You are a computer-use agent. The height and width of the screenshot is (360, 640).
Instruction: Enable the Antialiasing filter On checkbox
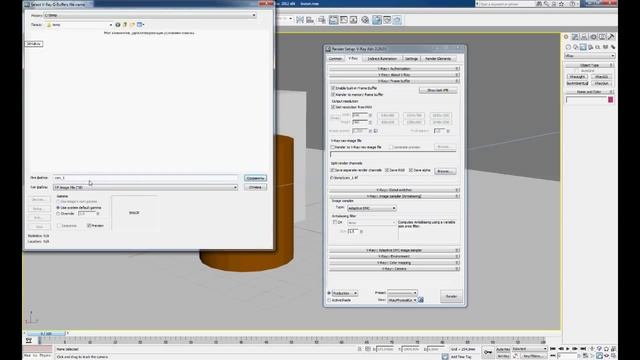click(x=335, y=222)
